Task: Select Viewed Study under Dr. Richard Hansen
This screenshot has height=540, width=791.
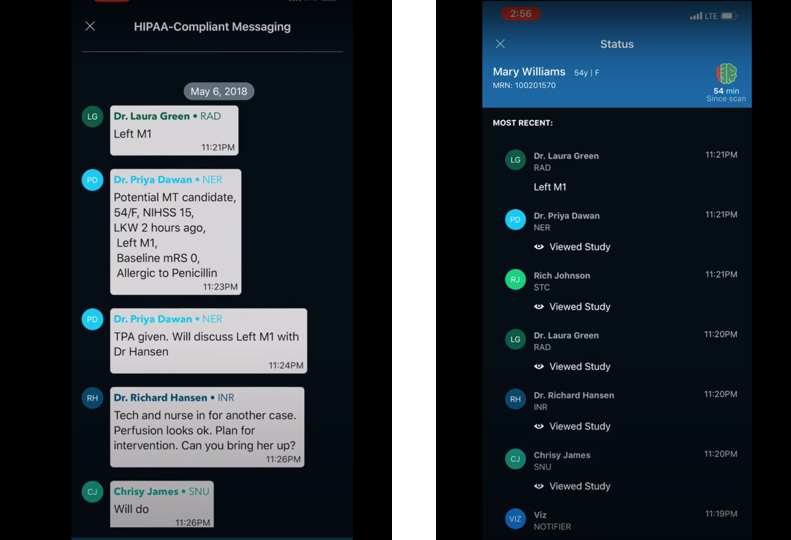Action: (x=580, y=426)
